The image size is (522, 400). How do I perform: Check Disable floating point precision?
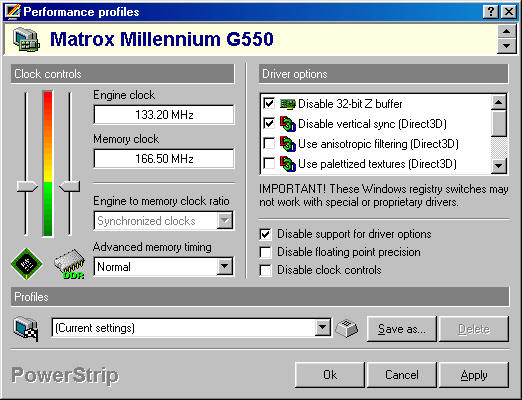(x=265, y=252)
